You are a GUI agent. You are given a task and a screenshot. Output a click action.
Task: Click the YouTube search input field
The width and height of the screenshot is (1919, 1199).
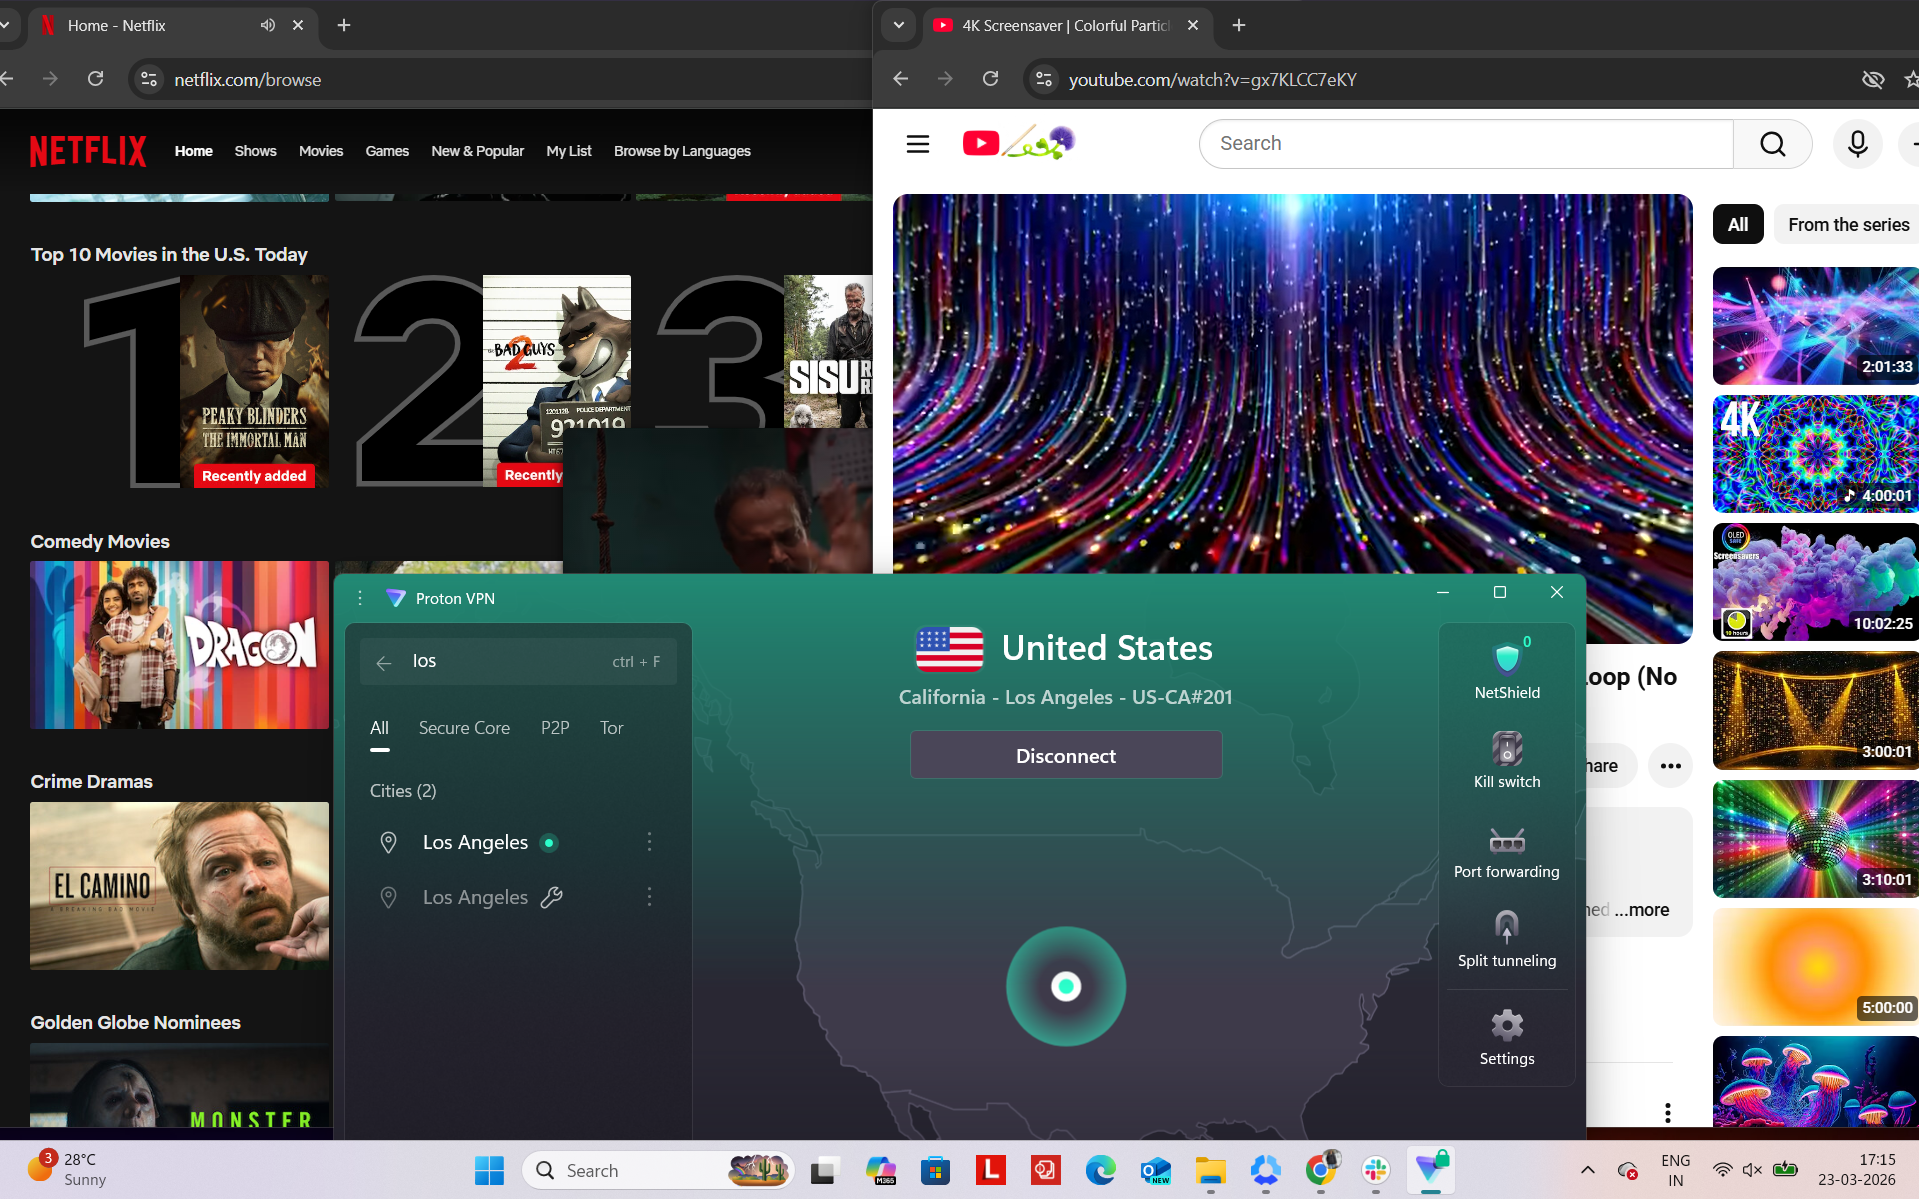[x=1466, y=144]
